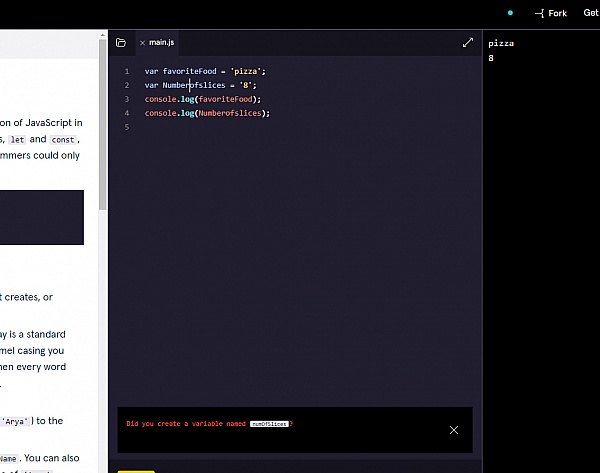Click the 8 output in console
Screen dimensions: 600x473
[x=491, y=58]
